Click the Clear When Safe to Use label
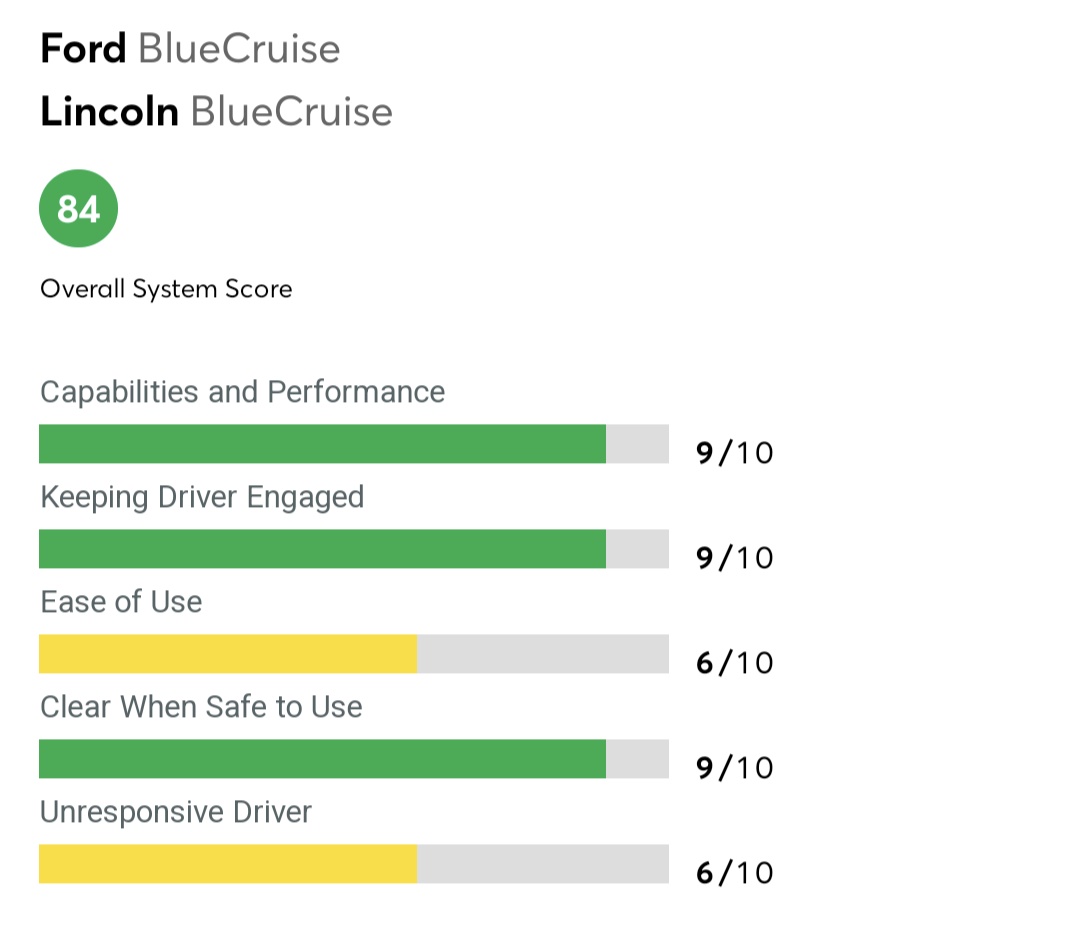1080x932 pixels. click(x=201, y=707)
